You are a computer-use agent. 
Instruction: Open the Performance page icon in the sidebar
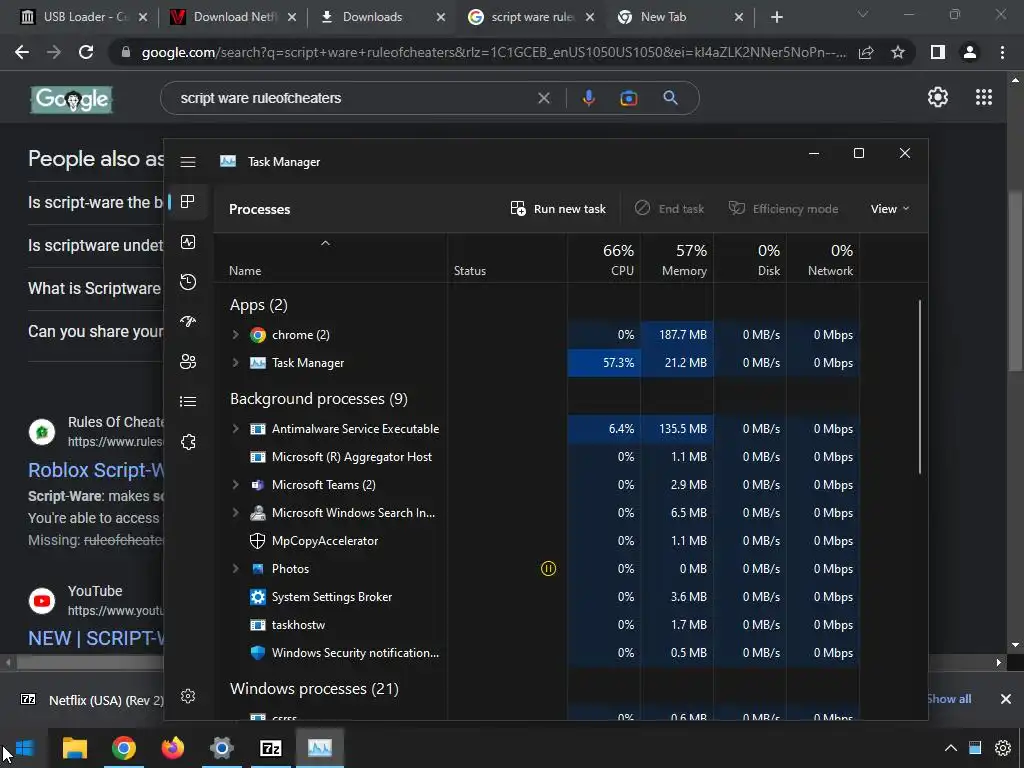188,242
